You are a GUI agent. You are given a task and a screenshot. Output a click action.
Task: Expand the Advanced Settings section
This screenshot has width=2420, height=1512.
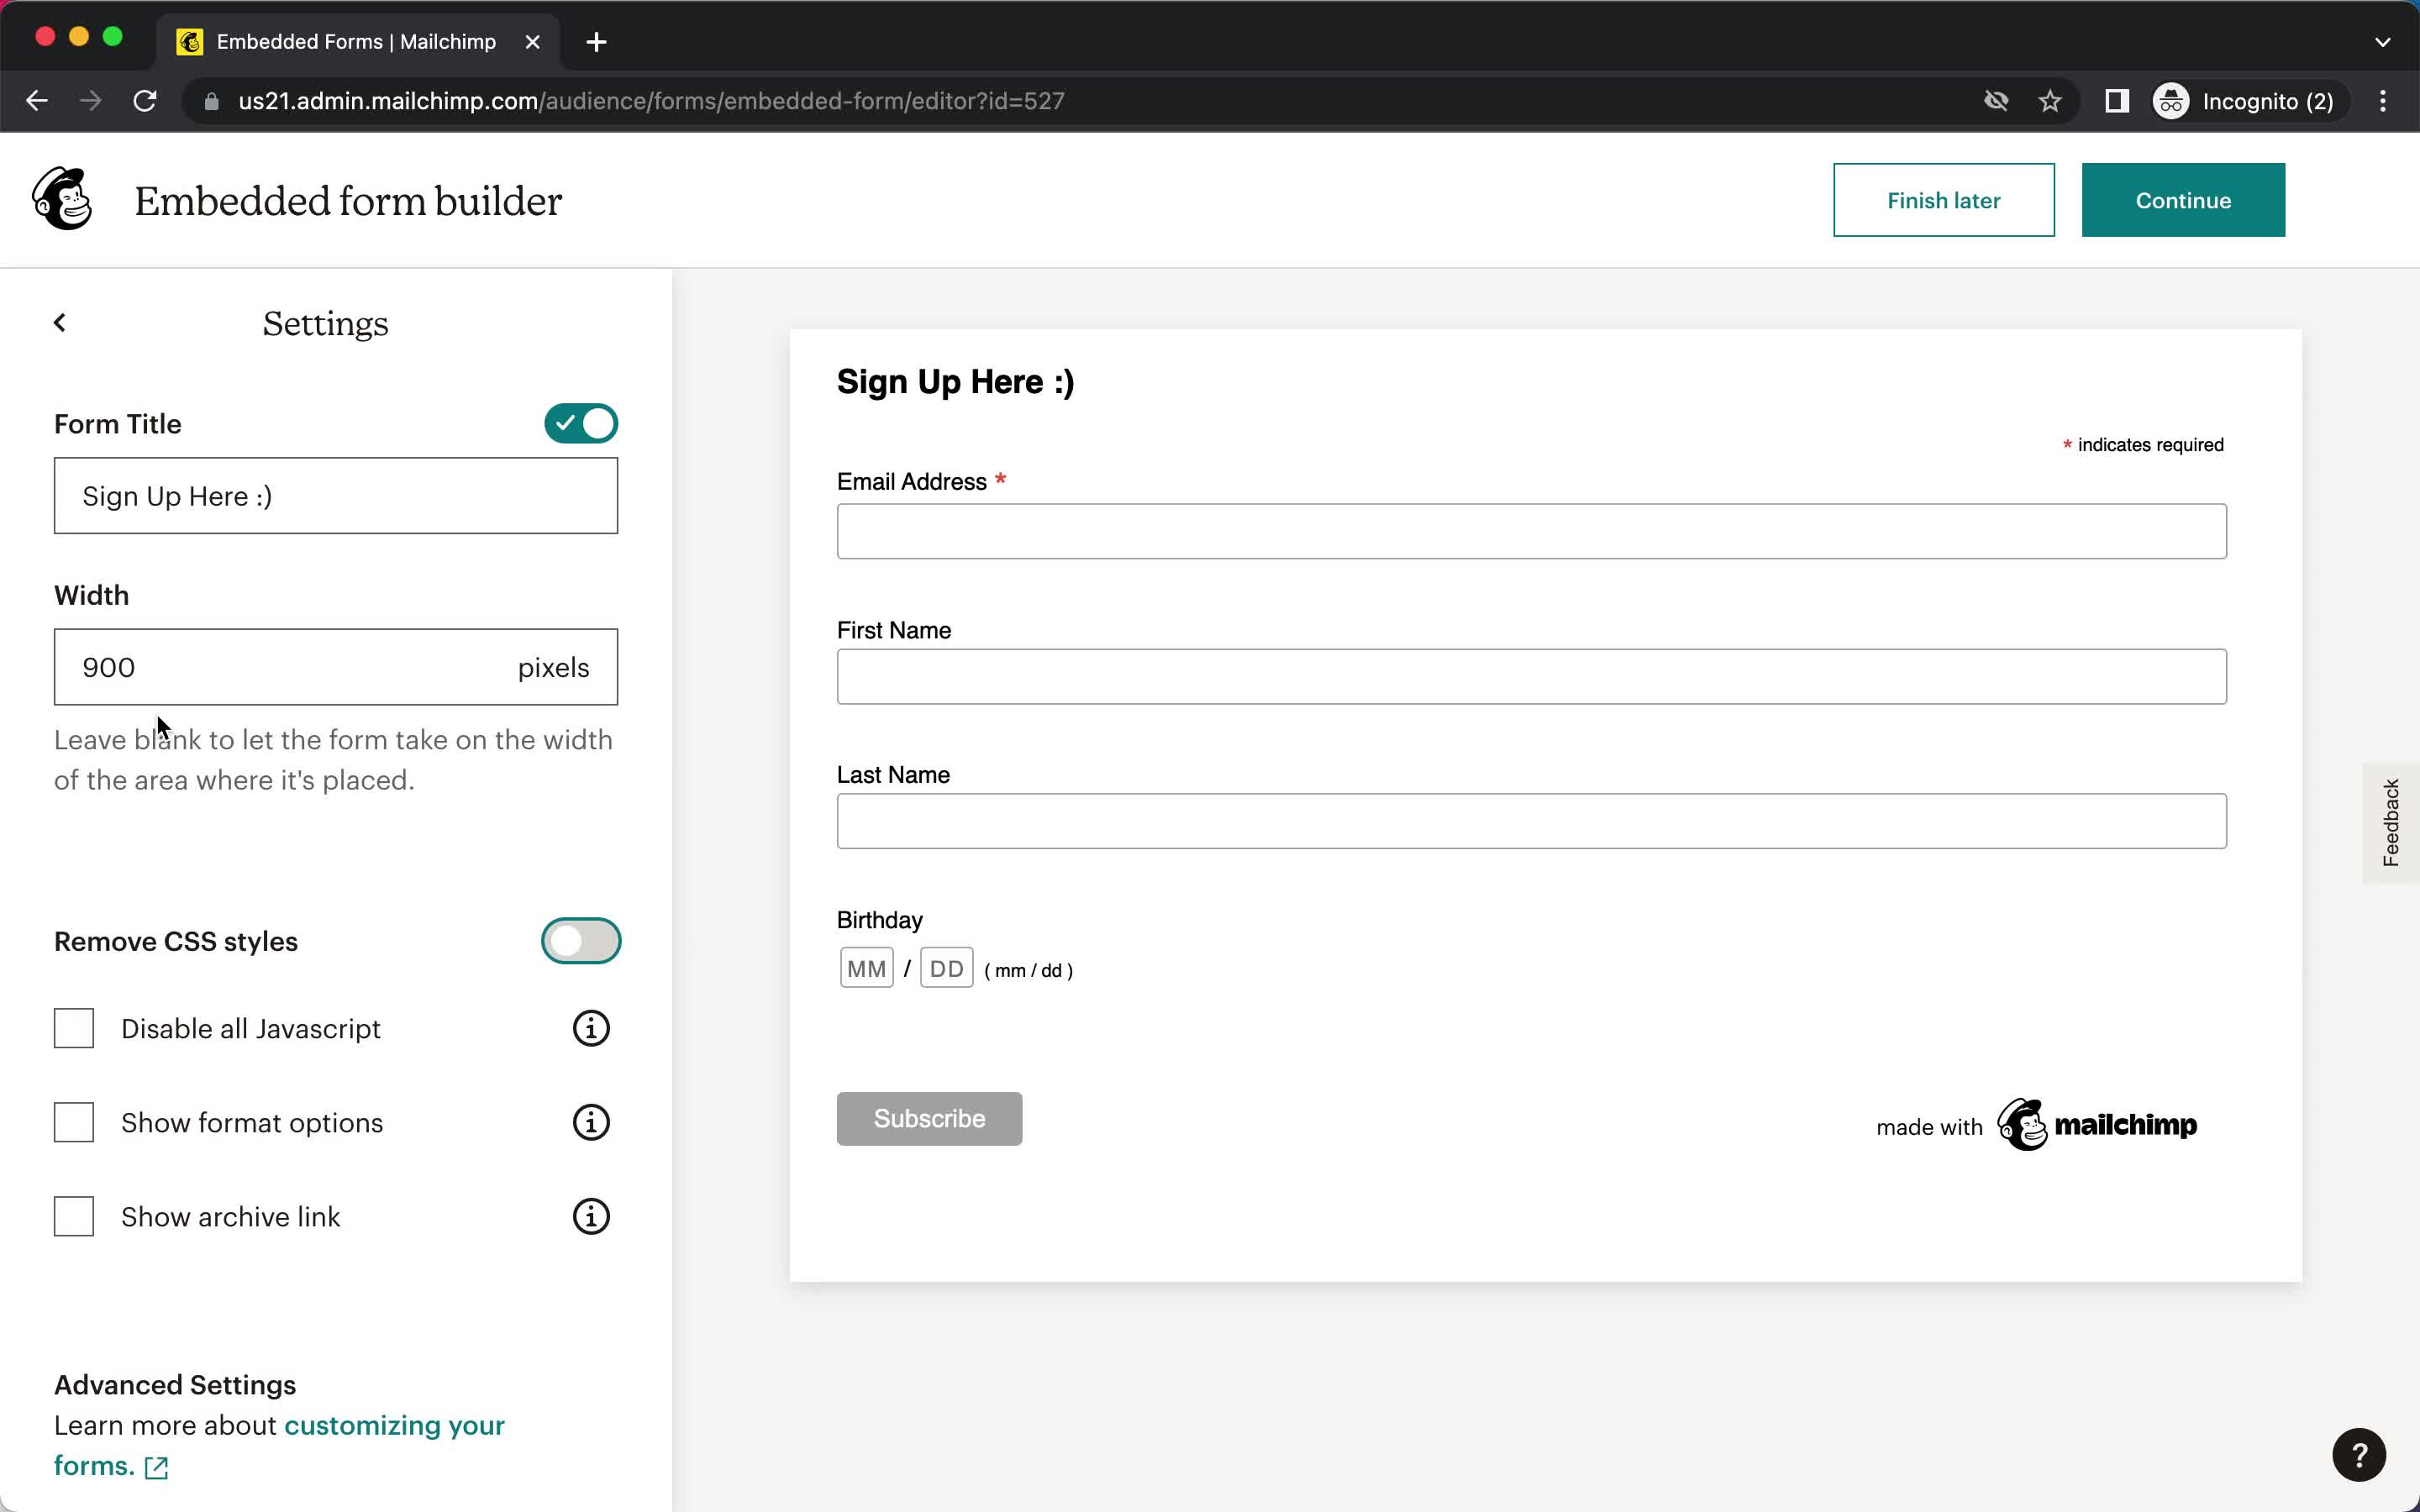pos(174,1383)
